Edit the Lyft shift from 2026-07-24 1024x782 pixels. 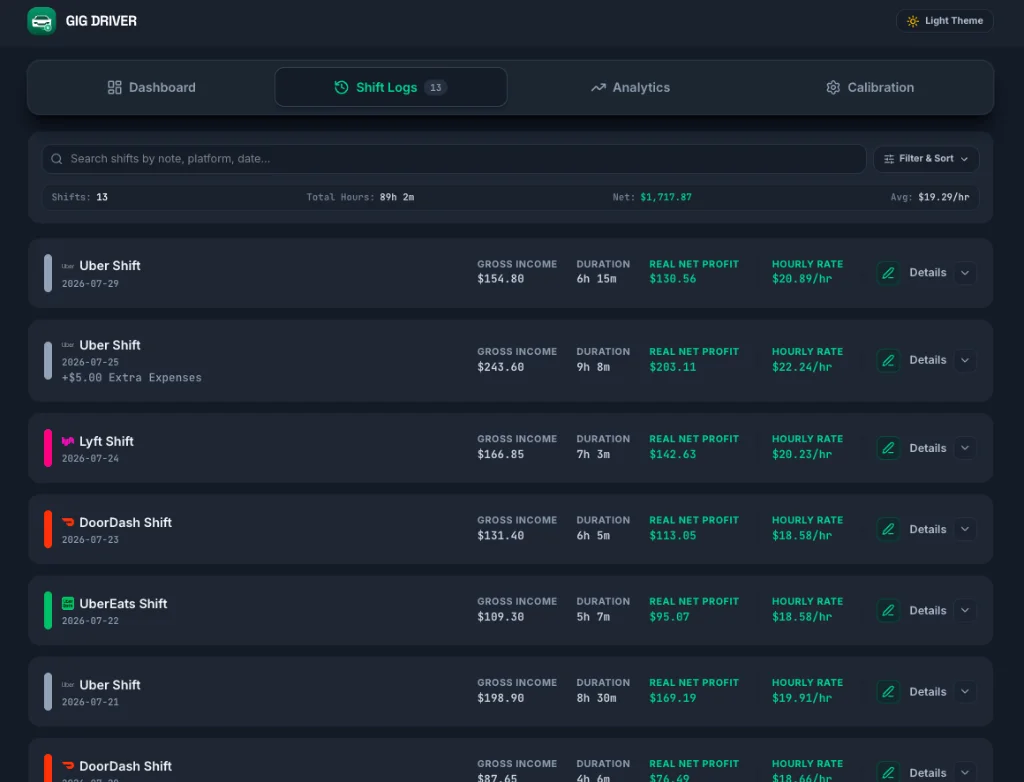[888, 448]
